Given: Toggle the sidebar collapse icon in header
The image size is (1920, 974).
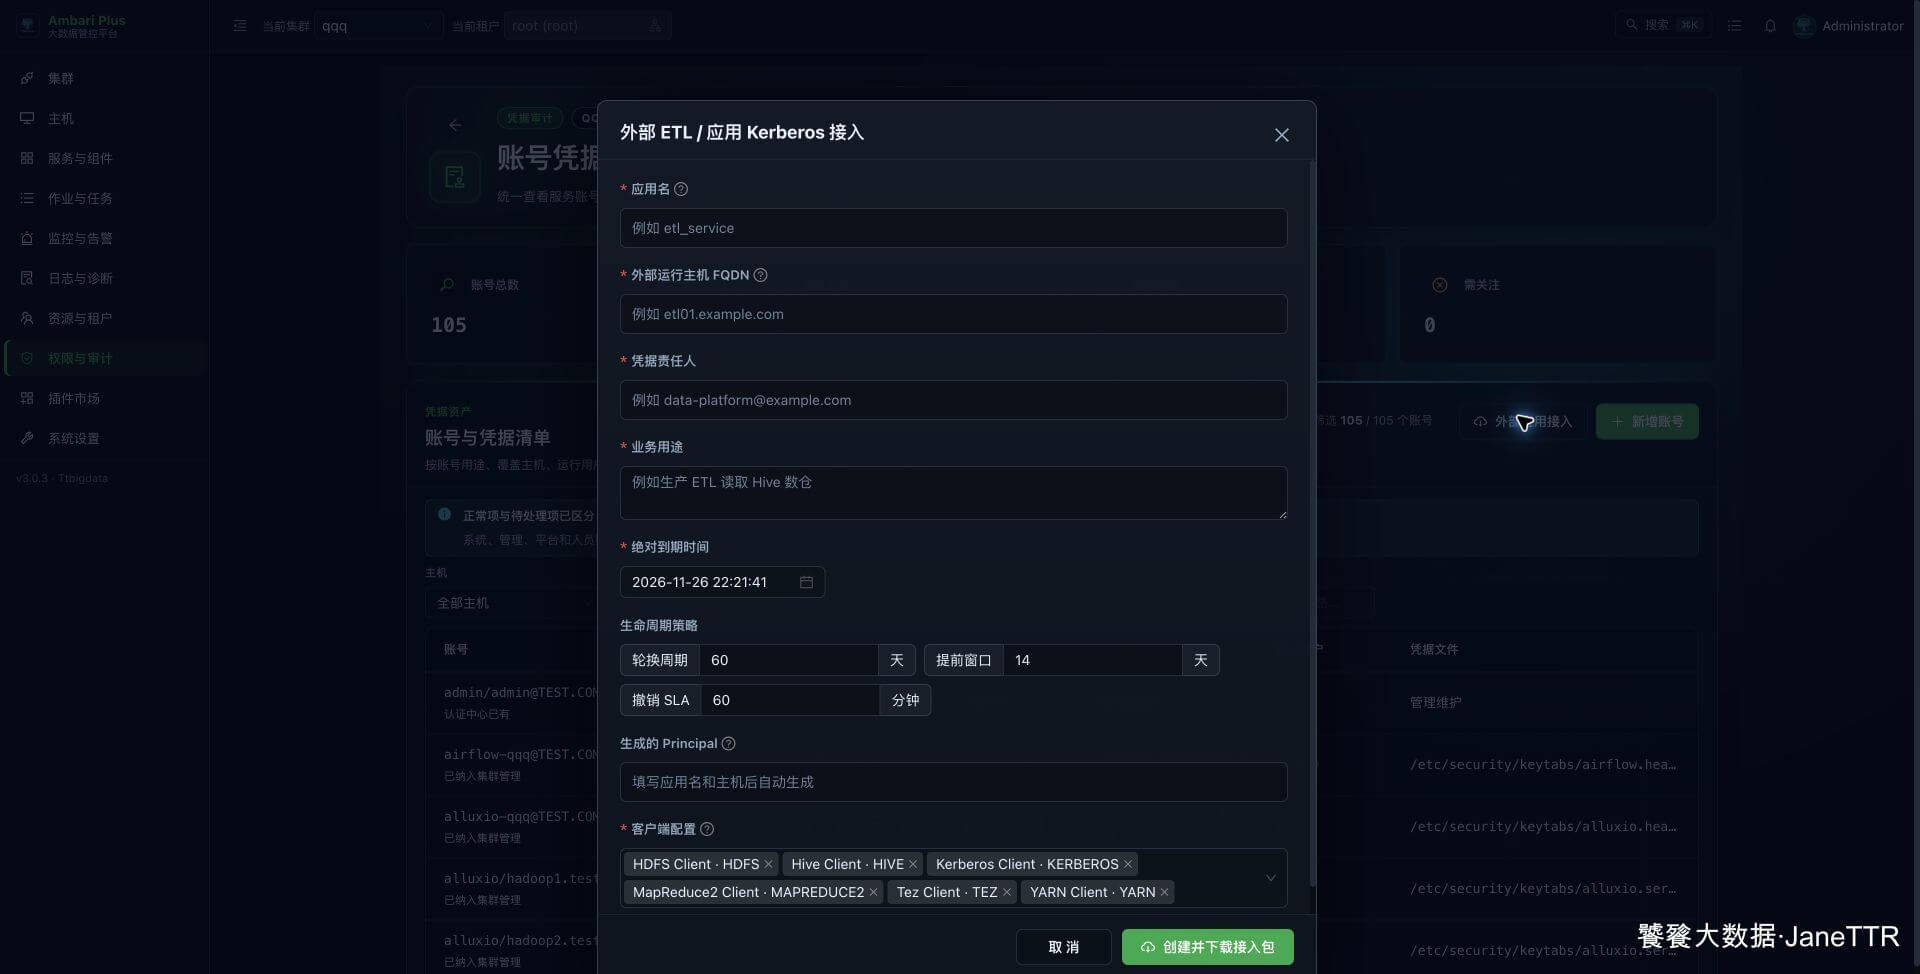Looking at the screenshot, I should pyautogui.click(x=240, y=26).
